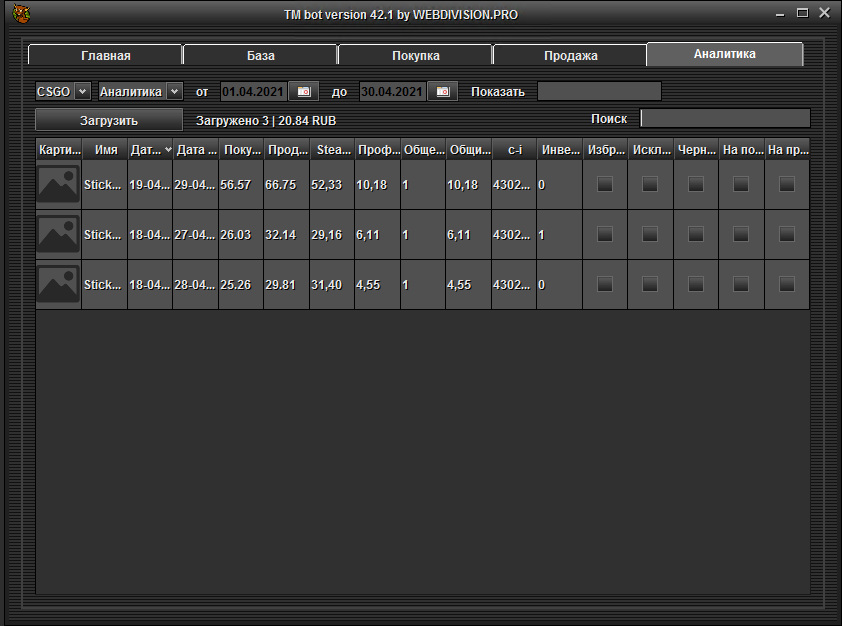Click the Поиск search input field

coord(725,118)
